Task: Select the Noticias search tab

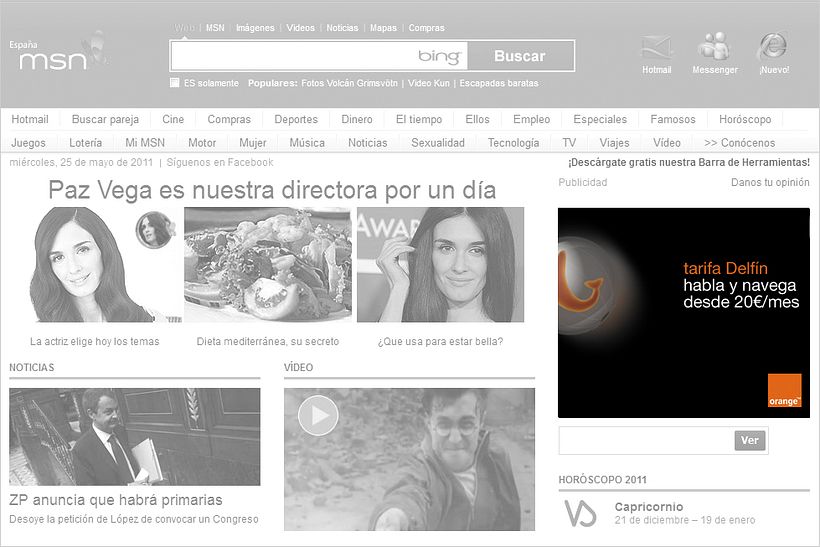Action: (x=343, y=28)
